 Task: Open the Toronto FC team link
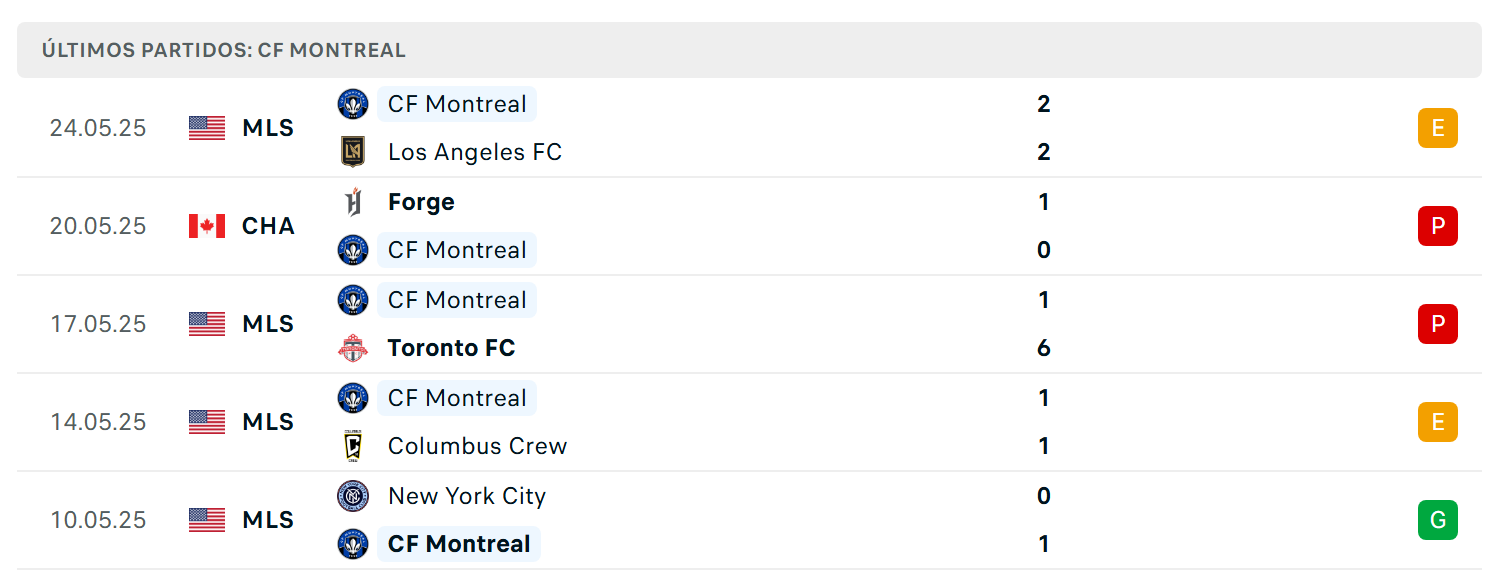[x=451, y=348]
